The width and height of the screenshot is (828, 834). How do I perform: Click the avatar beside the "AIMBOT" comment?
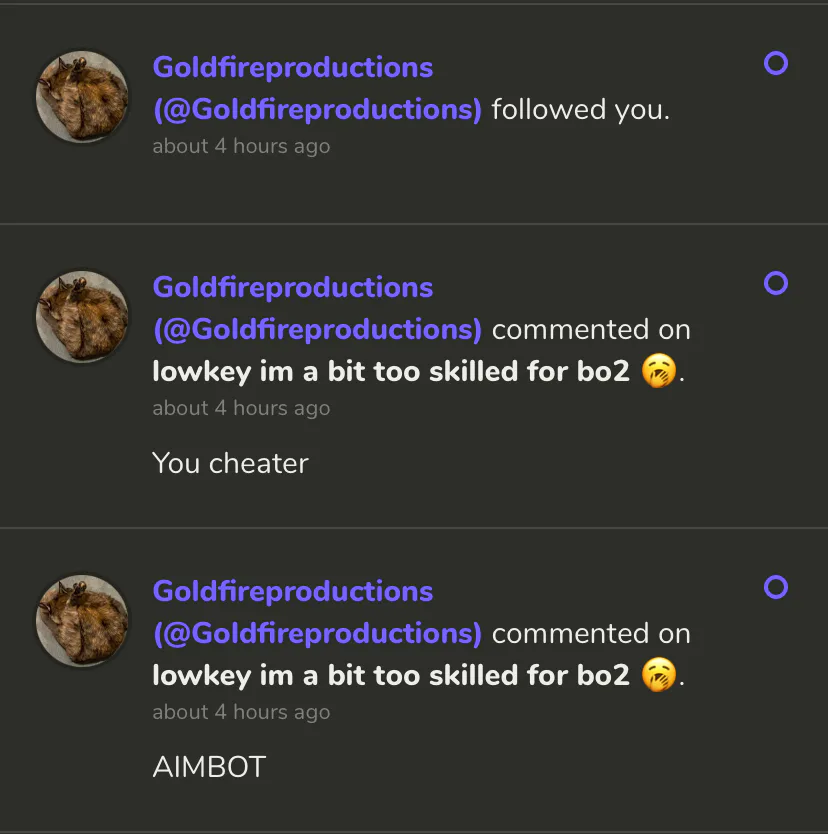82,621
